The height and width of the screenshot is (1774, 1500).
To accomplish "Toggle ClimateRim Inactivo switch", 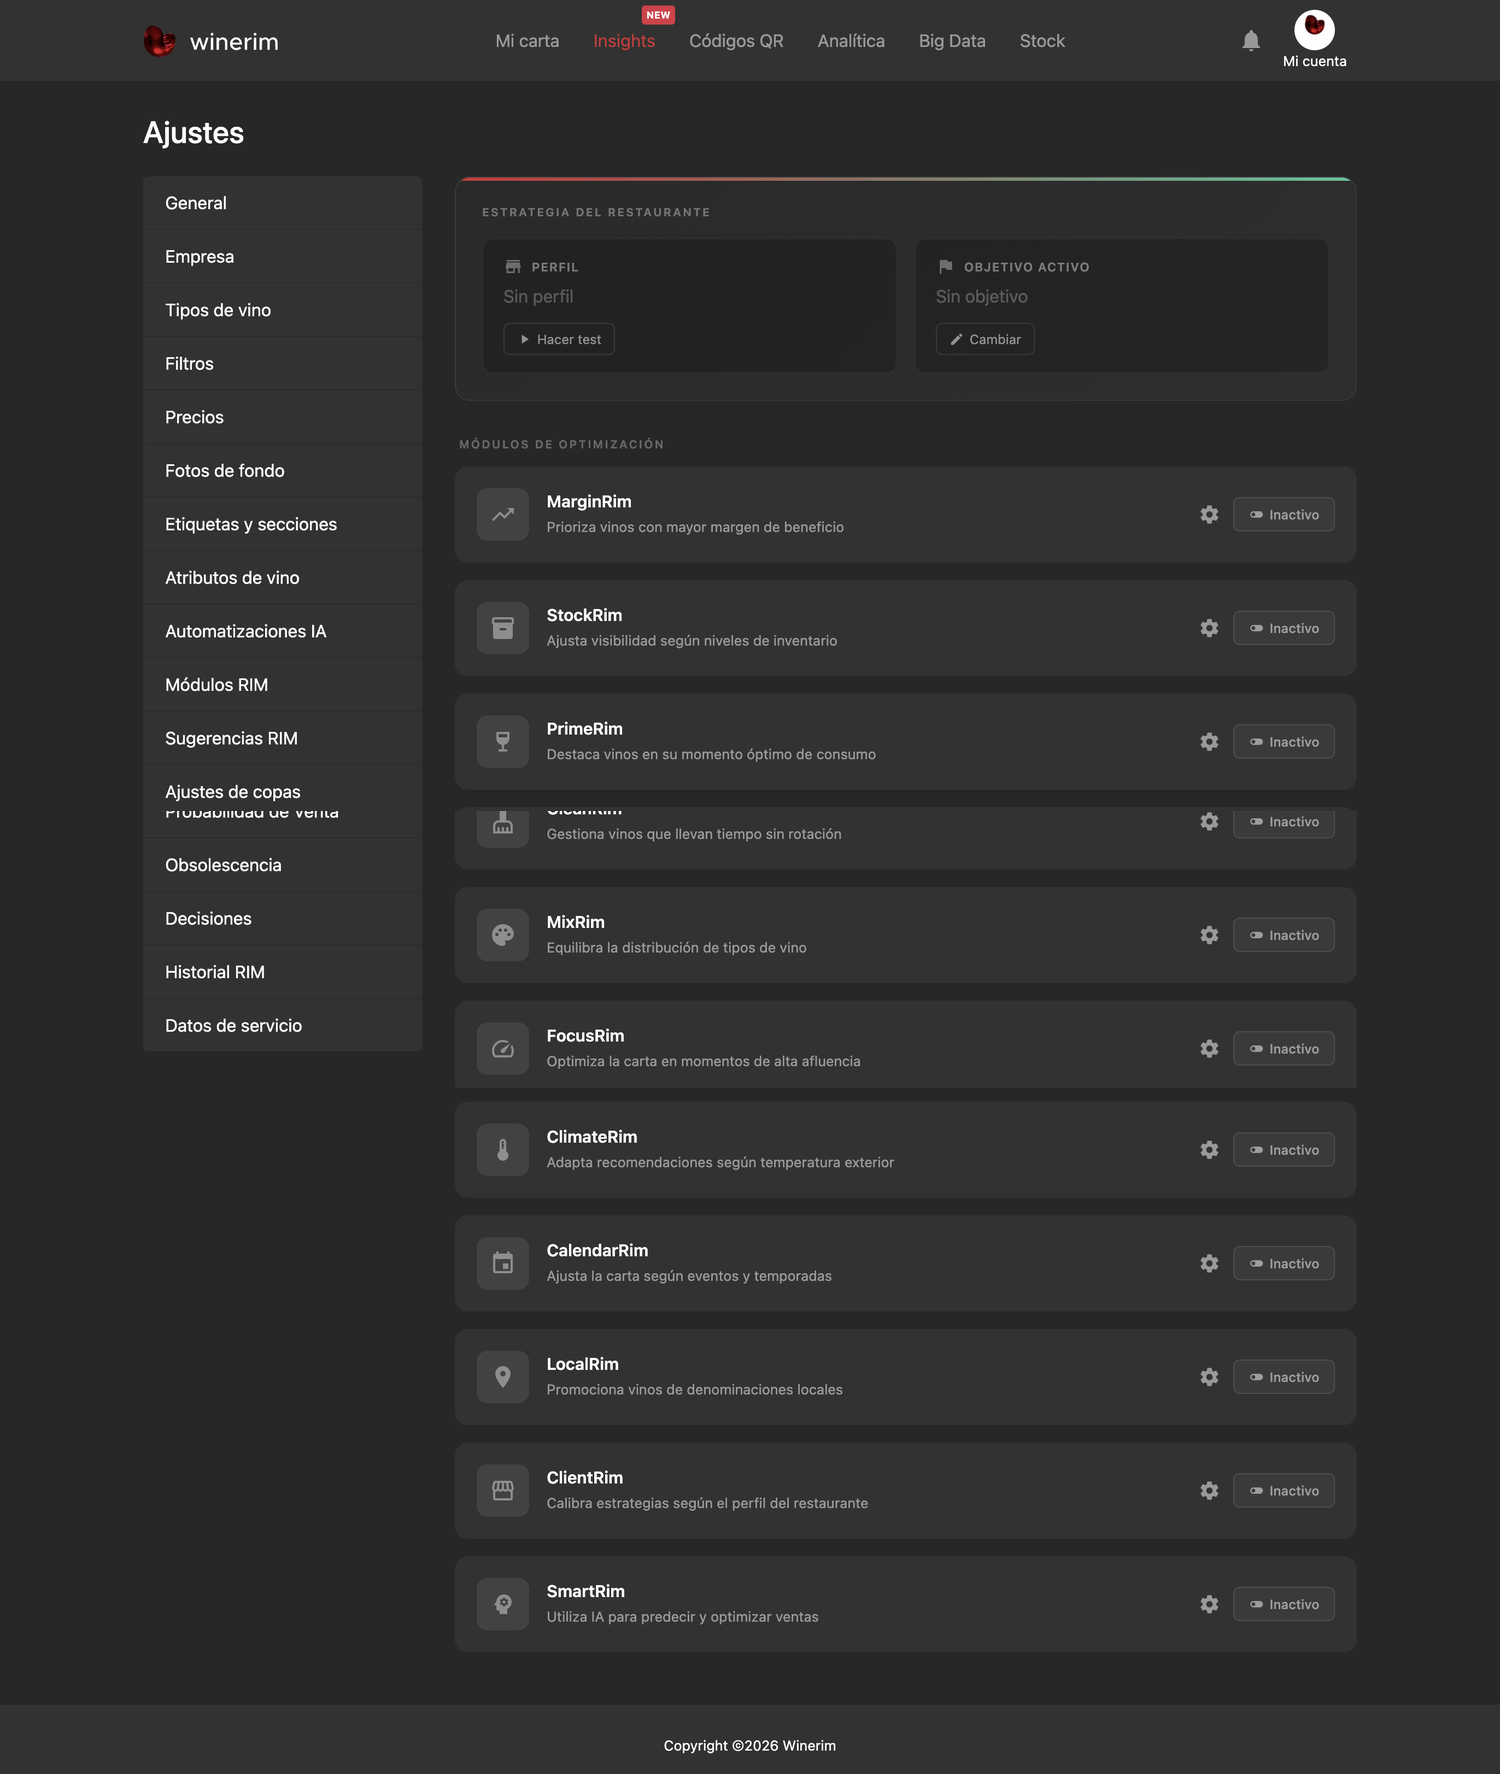I will coord(1283,1150).
